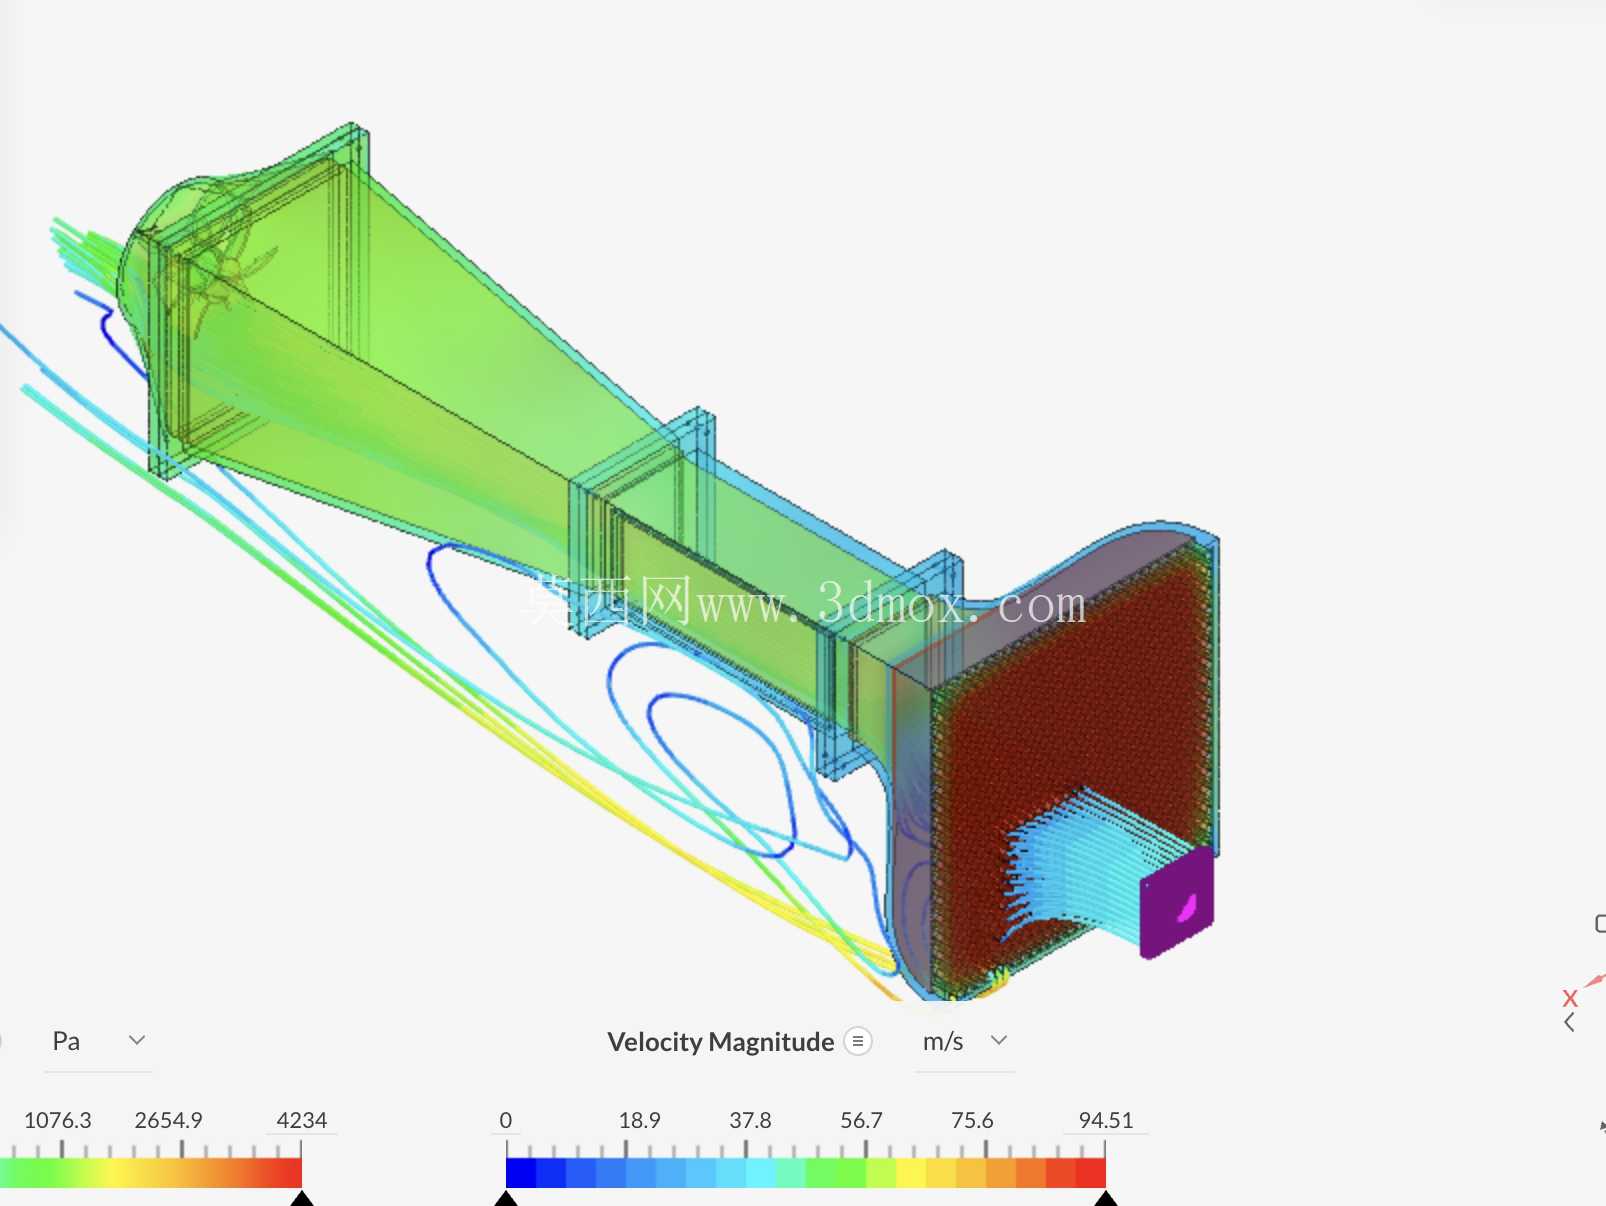Click the red X axis label
Image resolution: width=1606 pixels, height=1206 pixels.
(x=1570, y=997)
